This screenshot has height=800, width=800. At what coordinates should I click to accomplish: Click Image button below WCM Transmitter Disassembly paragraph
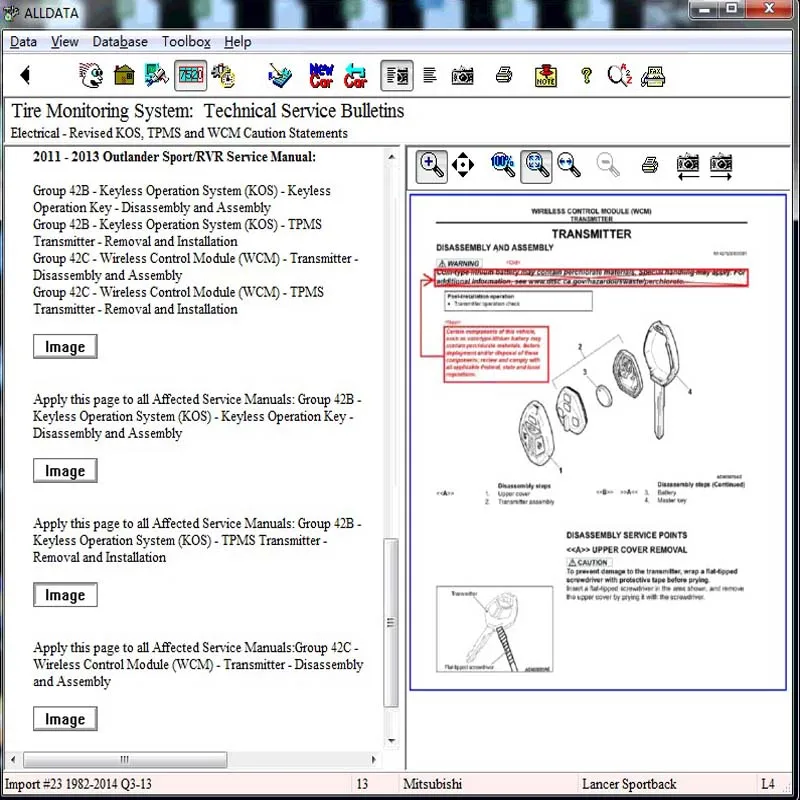point(65,719)
